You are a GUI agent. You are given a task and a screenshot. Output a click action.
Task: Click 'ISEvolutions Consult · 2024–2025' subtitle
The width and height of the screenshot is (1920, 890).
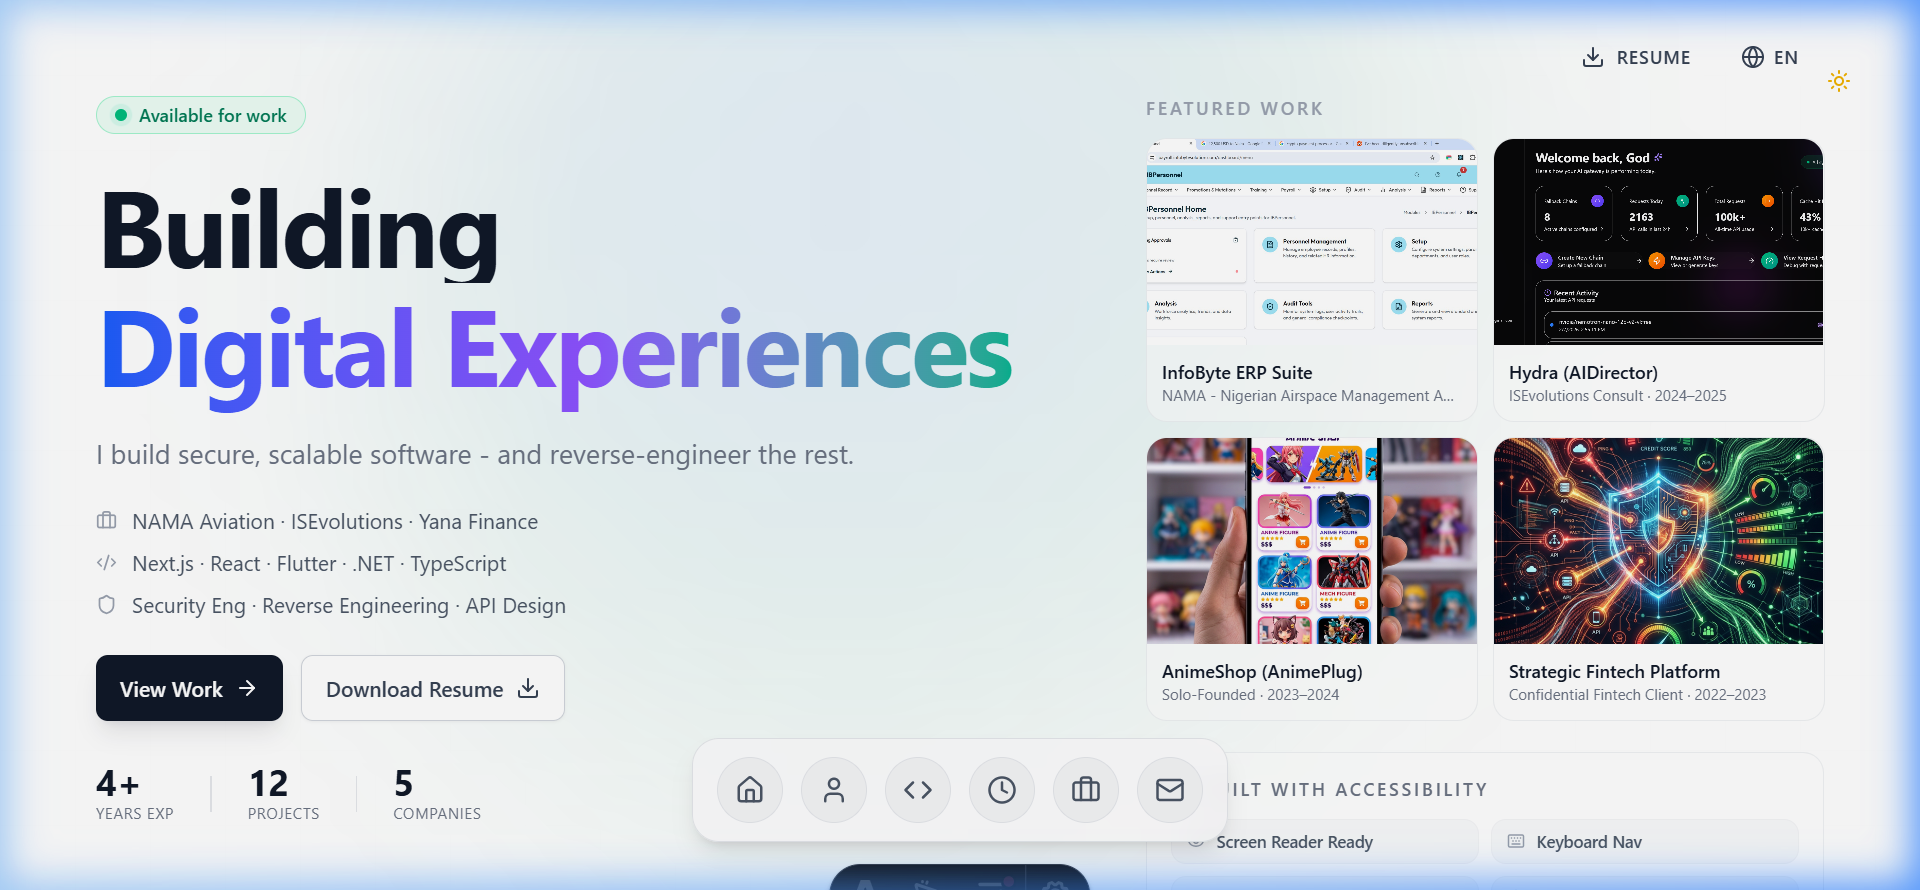[x=1617, y=396]
